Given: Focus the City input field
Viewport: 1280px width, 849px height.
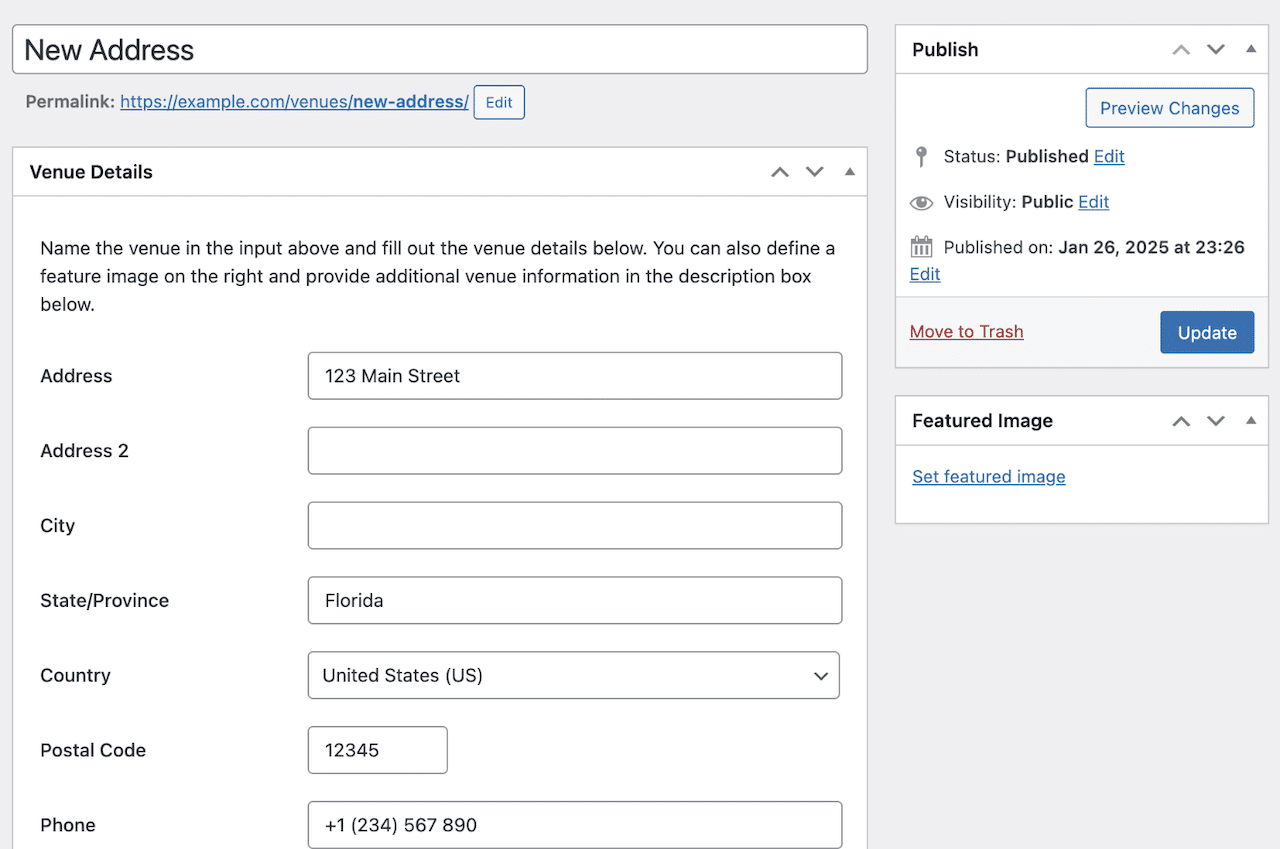Looking at the screenshot, I should pyautogui.click(x=574, y=526).
